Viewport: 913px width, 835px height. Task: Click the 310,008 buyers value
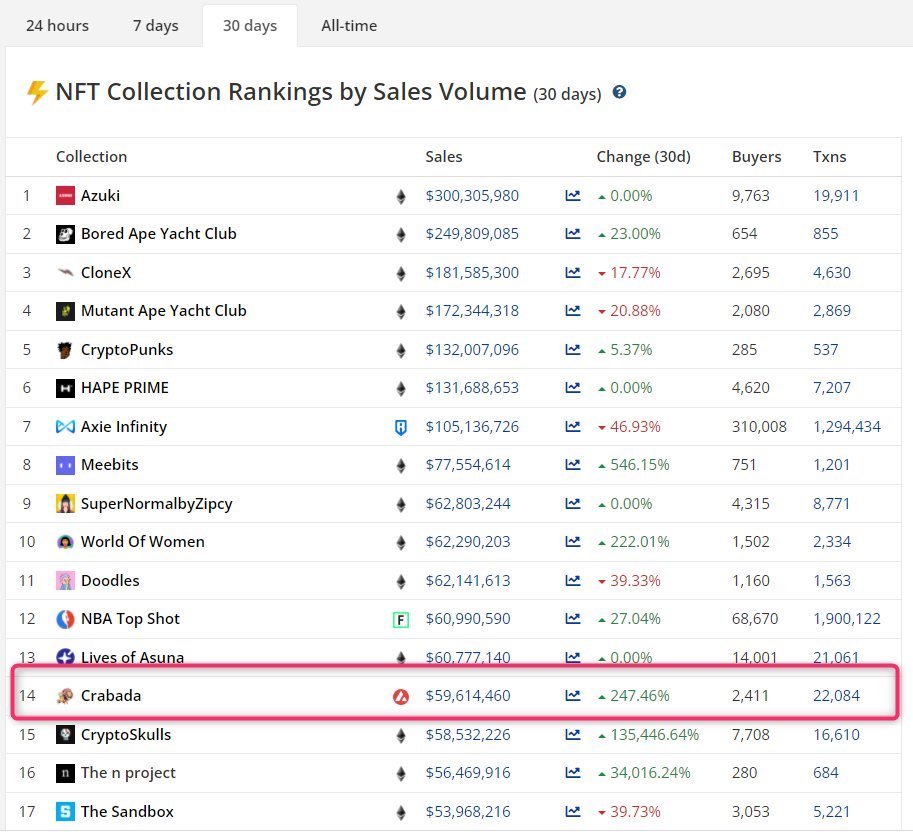tap(759, 427)
